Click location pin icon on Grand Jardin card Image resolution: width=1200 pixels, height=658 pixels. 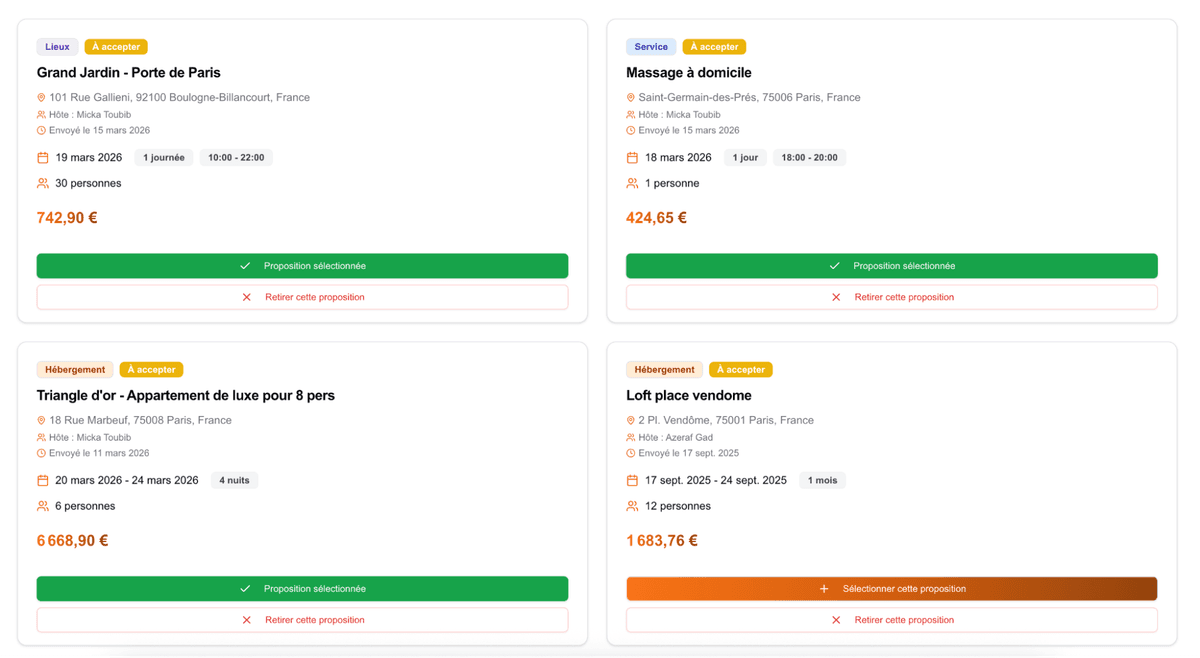coord(41,98)
